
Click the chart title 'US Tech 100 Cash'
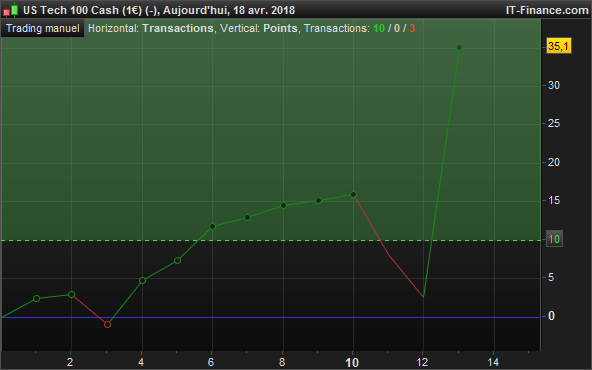[71, 10]
